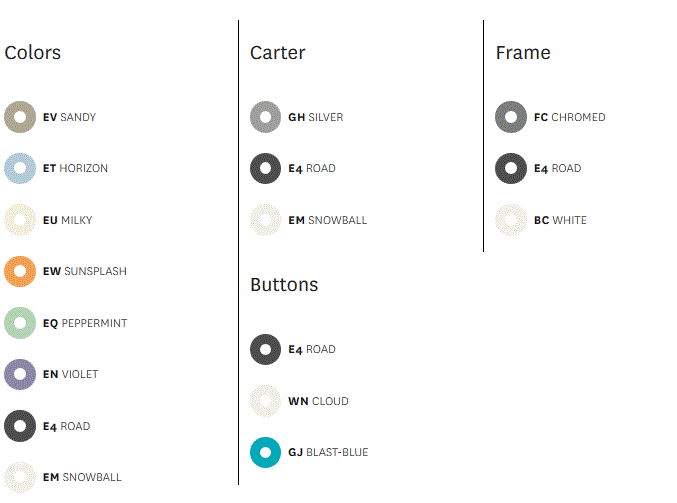Viewport: 677px width, 503px height.
Task: Pick E4 Road under Colors
Action: pyautogui.click(x=20, y=426)
